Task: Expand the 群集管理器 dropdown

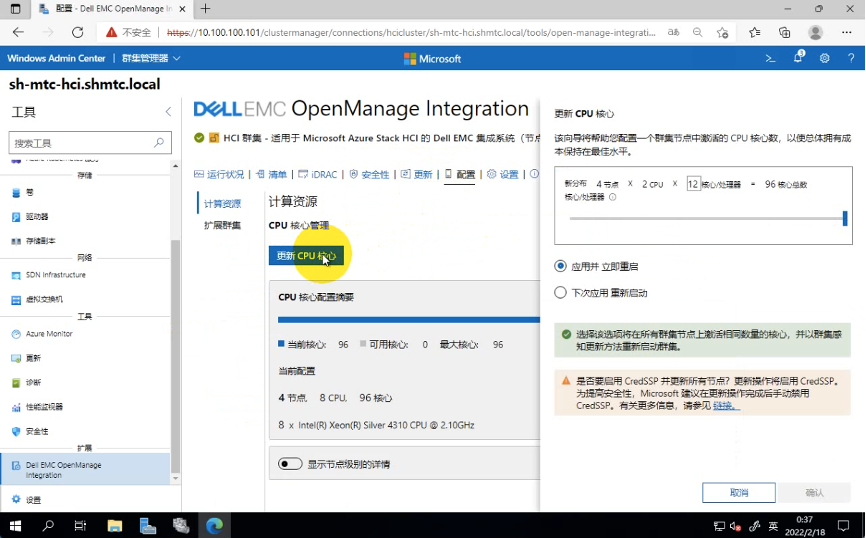Action: click(x=151, y=58)
